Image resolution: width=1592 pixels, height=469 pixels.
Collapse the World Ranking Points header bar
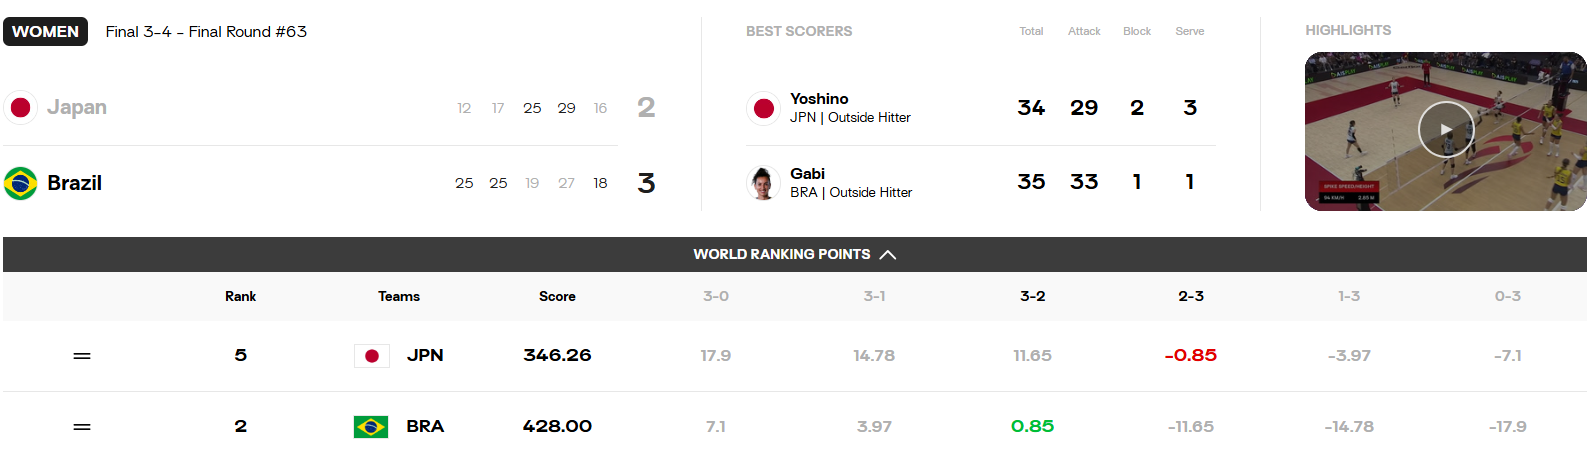tap(795, 254)
